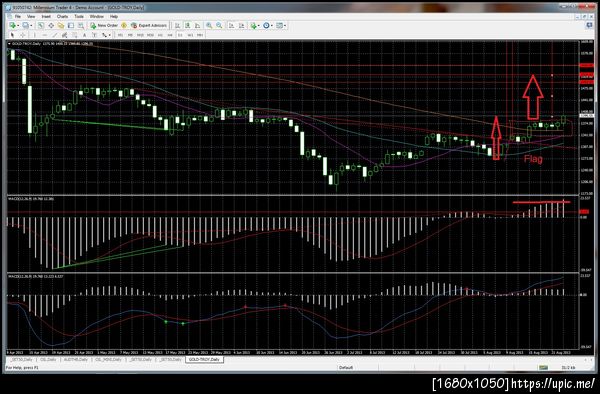Switch chart to line chart style

tap(197, 25)
